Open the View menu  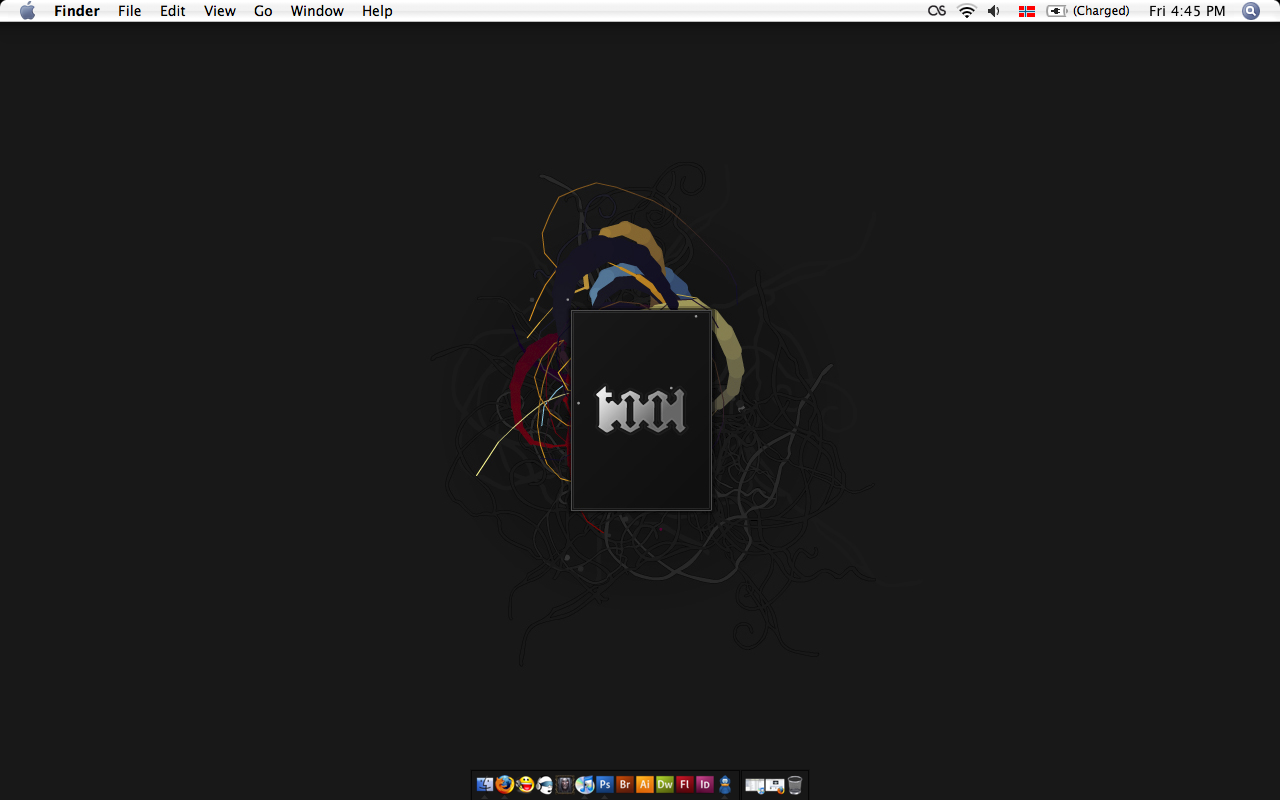220,11
